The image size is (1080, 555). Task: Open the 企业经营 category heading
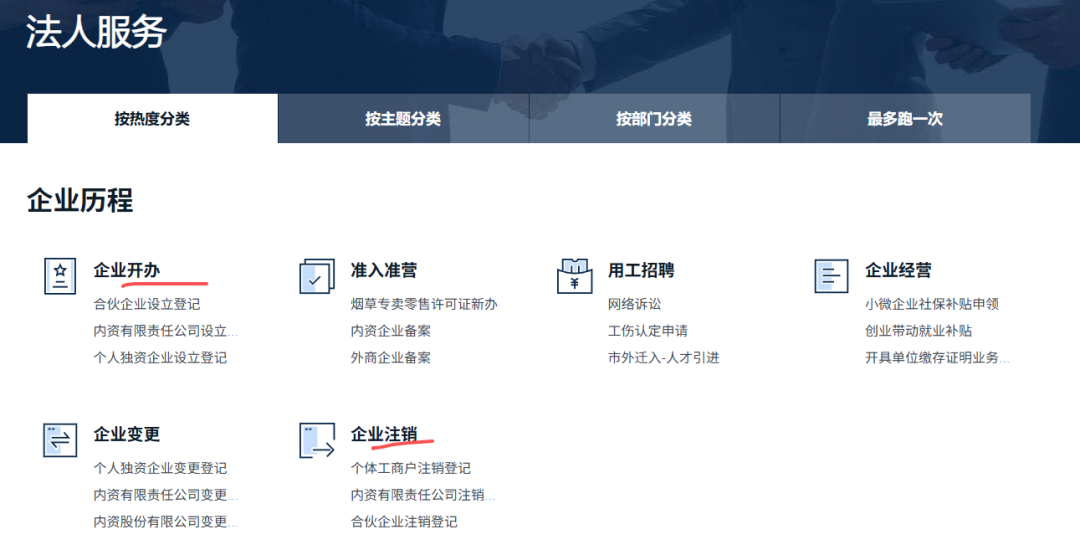898,270
